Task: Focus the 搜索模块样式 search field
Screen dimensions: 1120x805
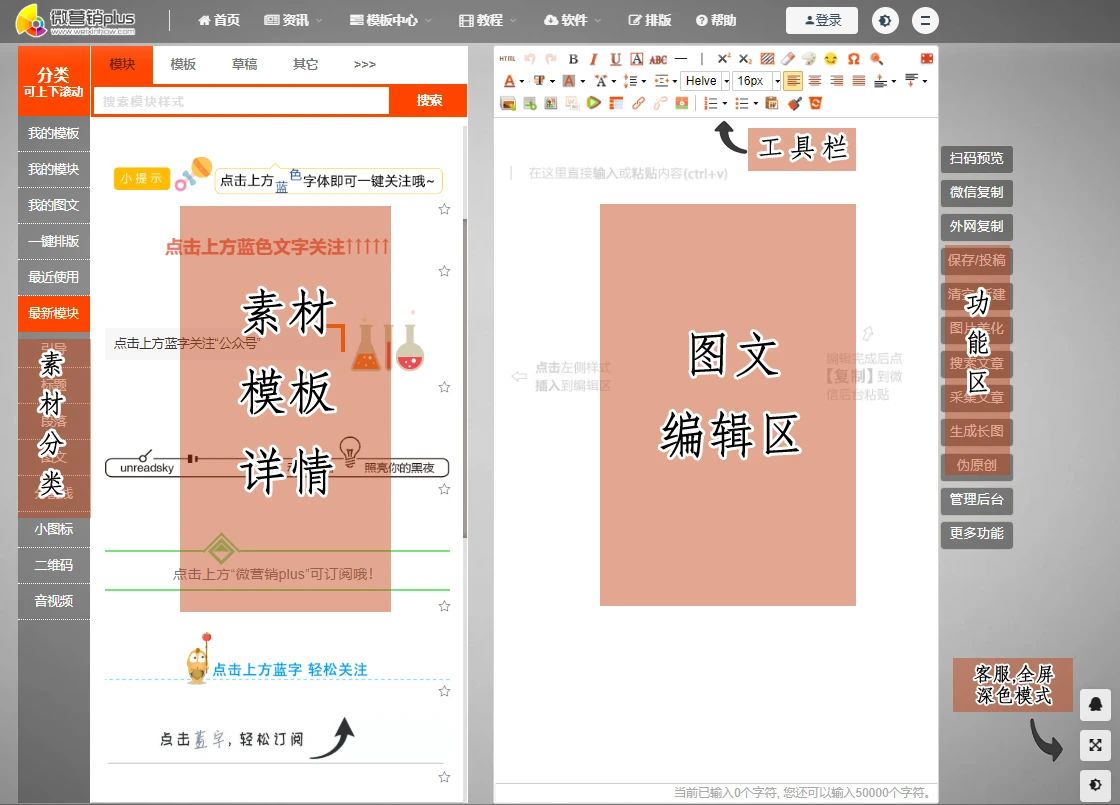Action: (241, 101)
